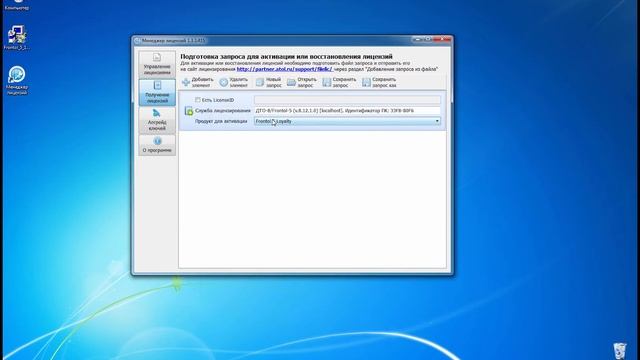
Task: Click Сохранить запрос как toolbar button
Action: (379, 82)
